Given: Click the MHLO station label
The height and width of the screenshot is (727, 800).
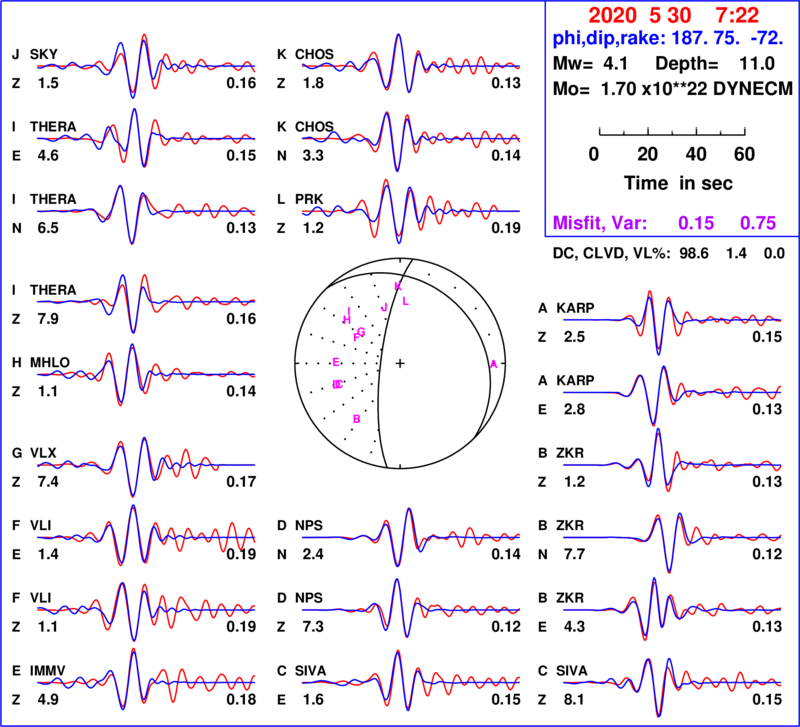Looking at the screenshot, I should point(49,363).
